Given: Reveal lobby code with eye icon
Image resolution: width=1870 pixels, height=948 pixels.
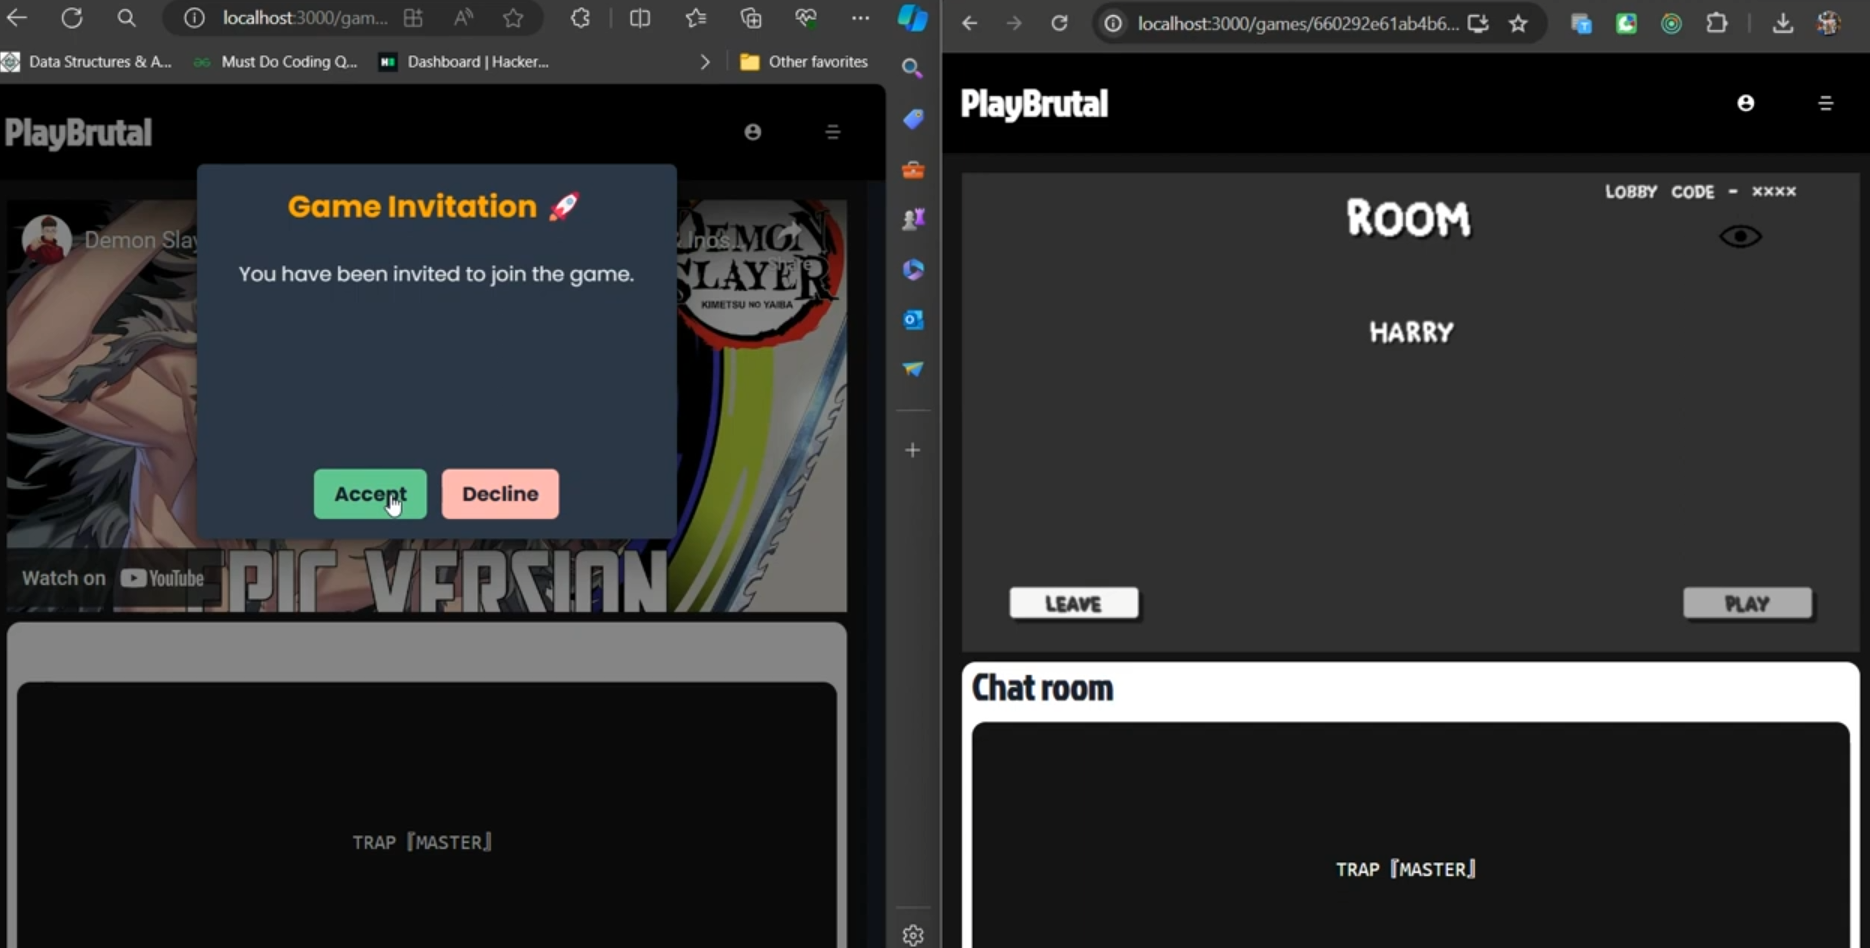Looking at the screenshot, I should [1740, 236].
